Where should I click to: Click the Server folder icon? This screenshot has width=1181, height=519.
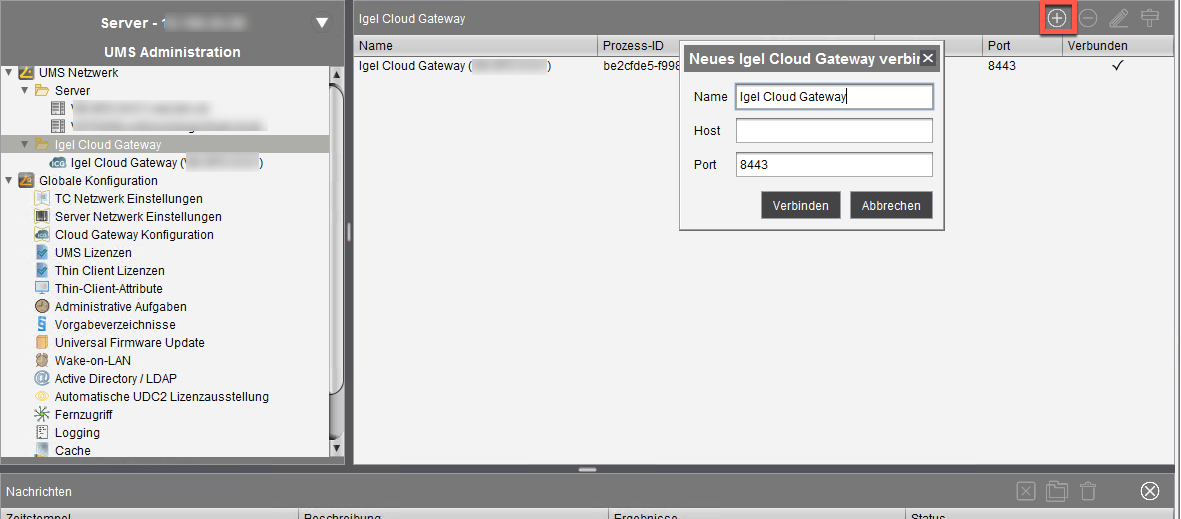coord(42,90)
